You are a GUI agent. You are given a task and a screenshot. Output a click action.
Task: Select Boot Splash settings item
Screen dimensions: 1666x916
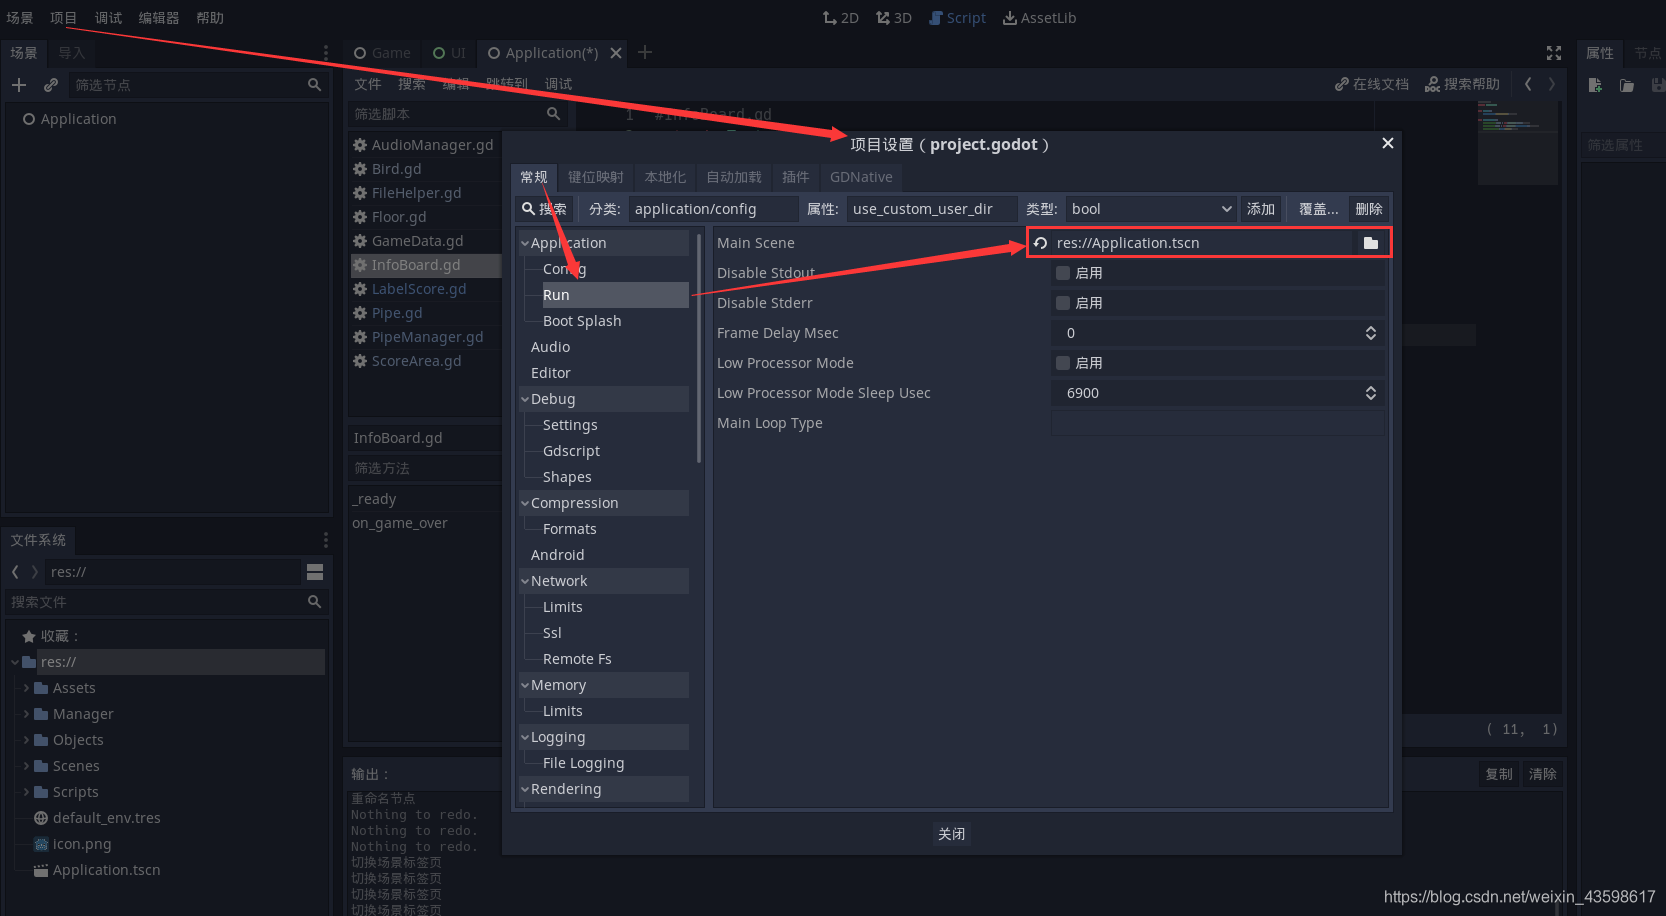582,321
